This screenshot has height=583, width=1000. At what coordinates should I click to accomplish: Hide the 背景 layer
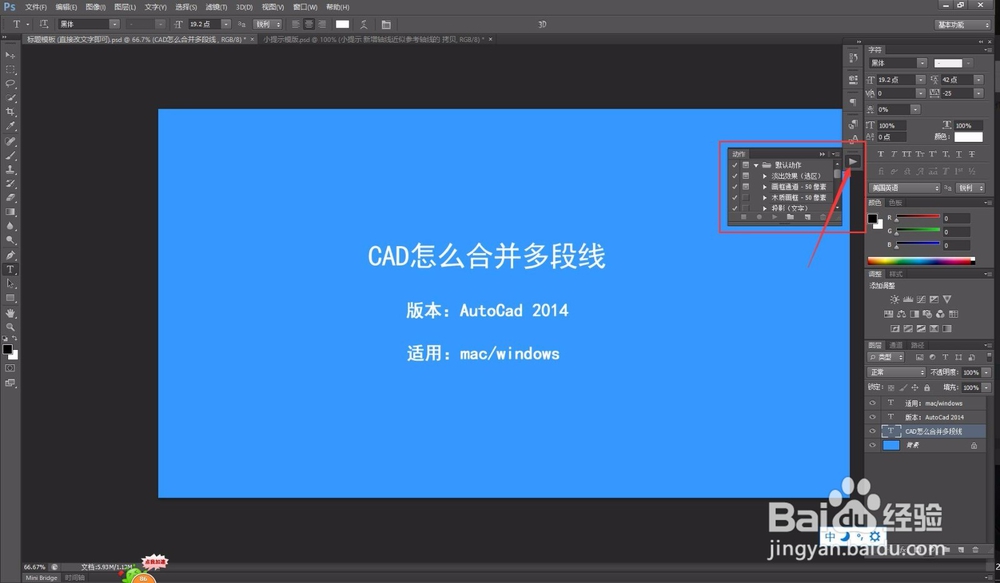tap(872, 445)
